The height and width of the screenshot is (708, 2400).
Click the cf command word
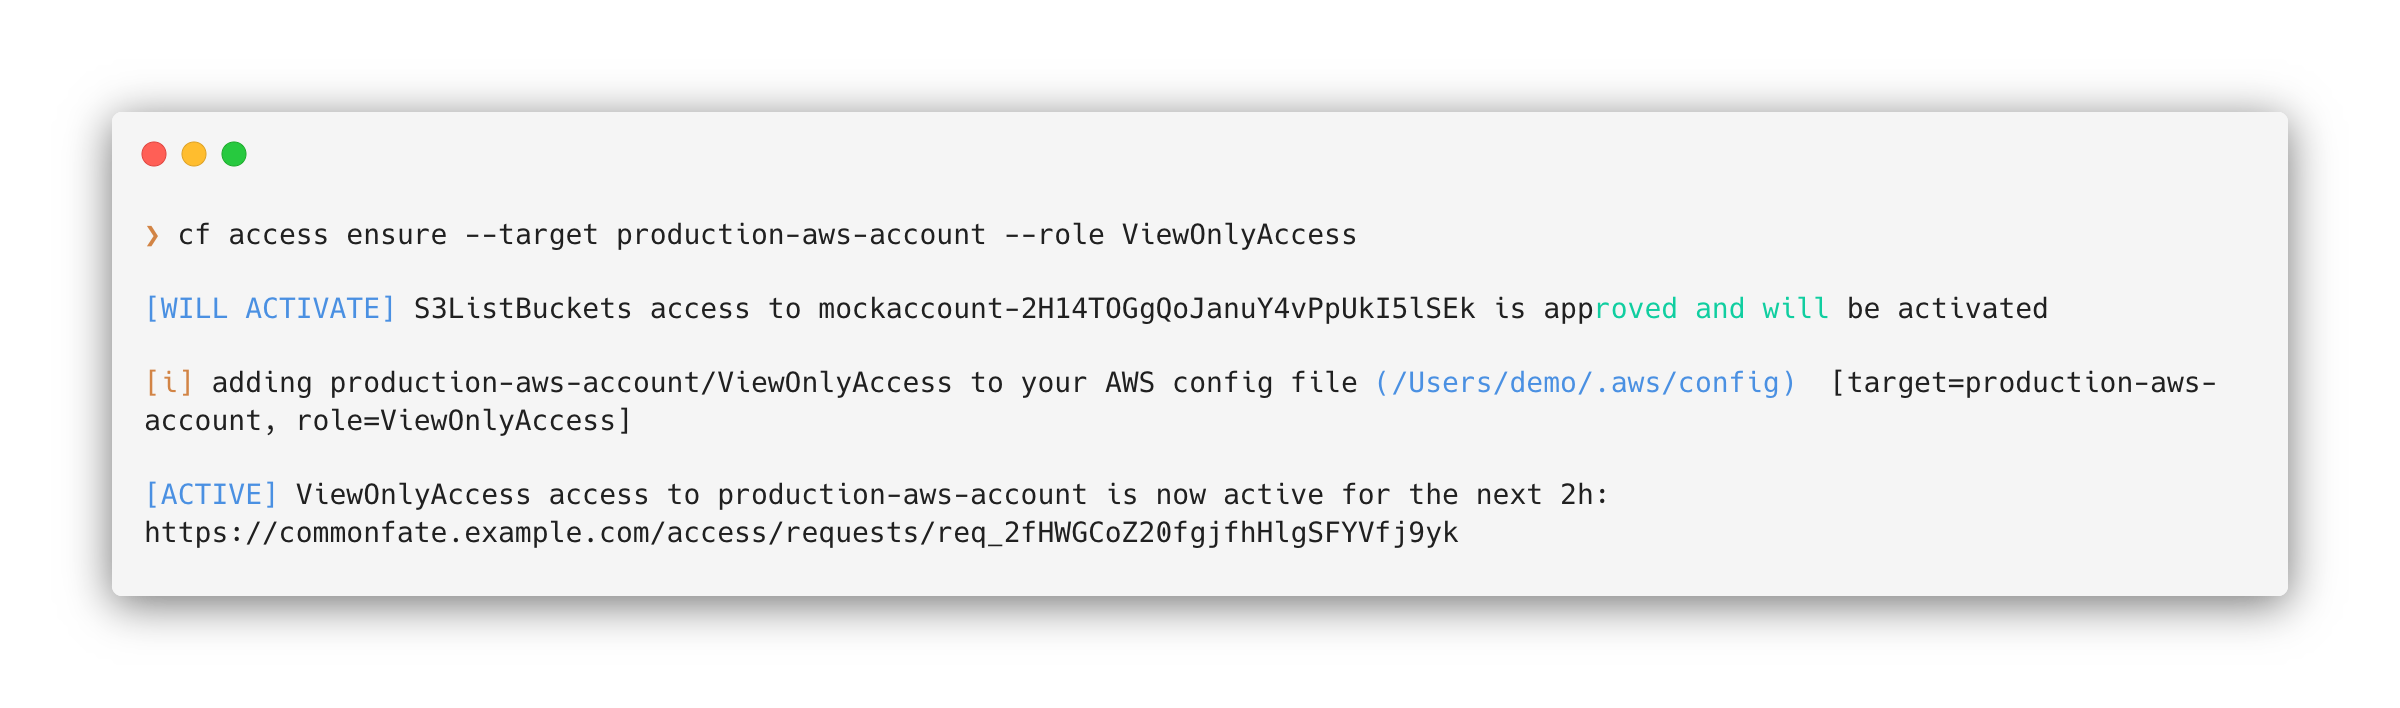point(194,235)
